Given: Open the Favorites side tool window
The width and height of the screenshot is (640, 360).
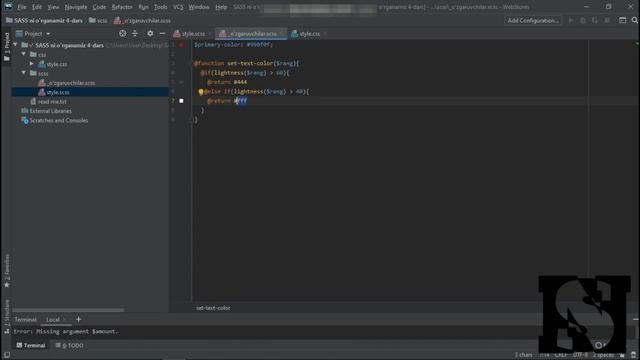Looking at the screenshot, I should pyautogui.click(x=7, y=271).
